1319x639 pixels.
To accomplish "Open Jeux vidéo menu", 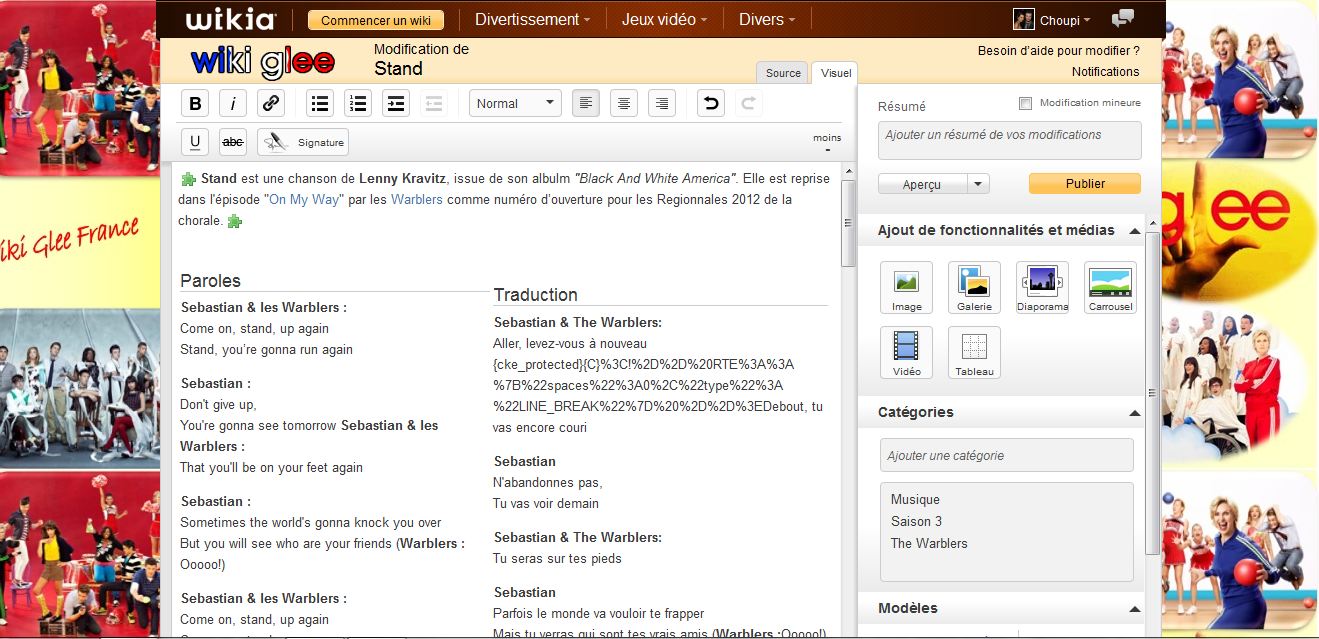I will [664, 19].
